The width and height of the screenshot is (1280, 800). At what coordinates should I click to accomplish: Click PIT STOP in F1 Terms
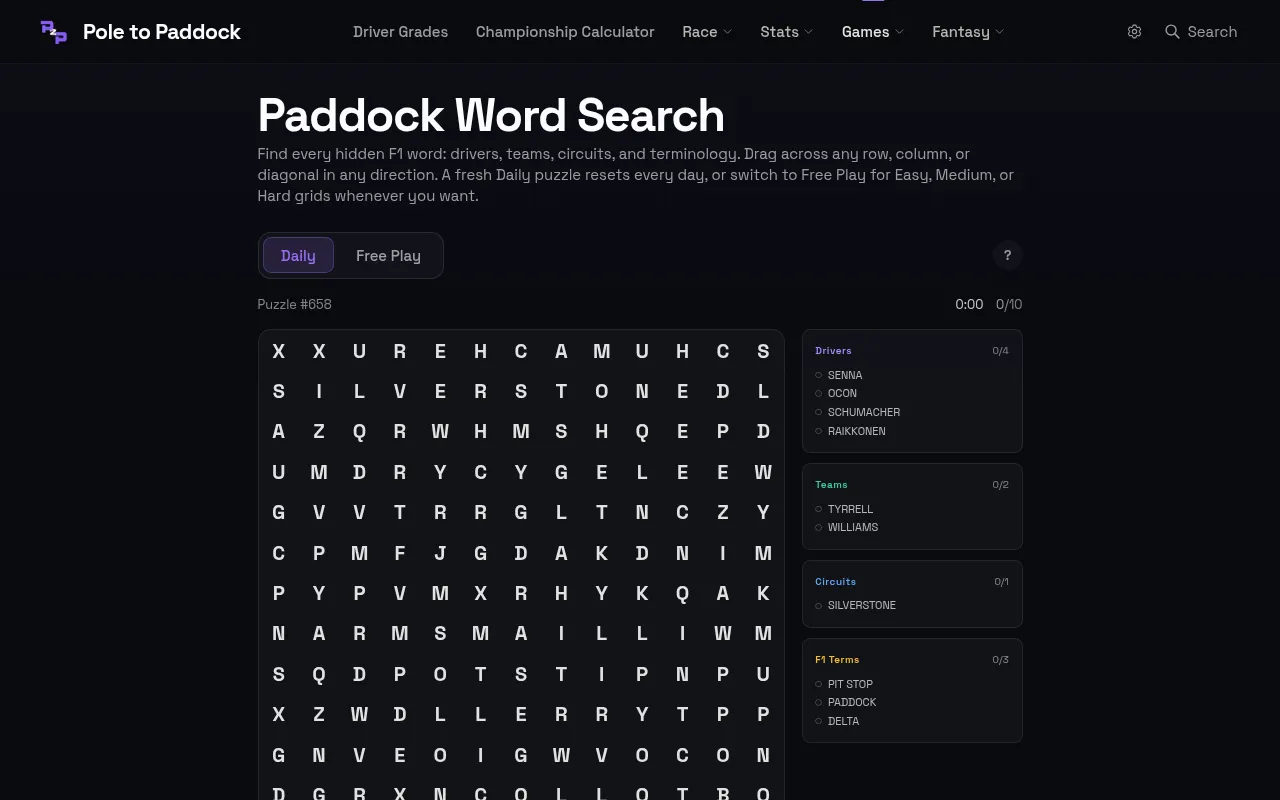point(850,684)
